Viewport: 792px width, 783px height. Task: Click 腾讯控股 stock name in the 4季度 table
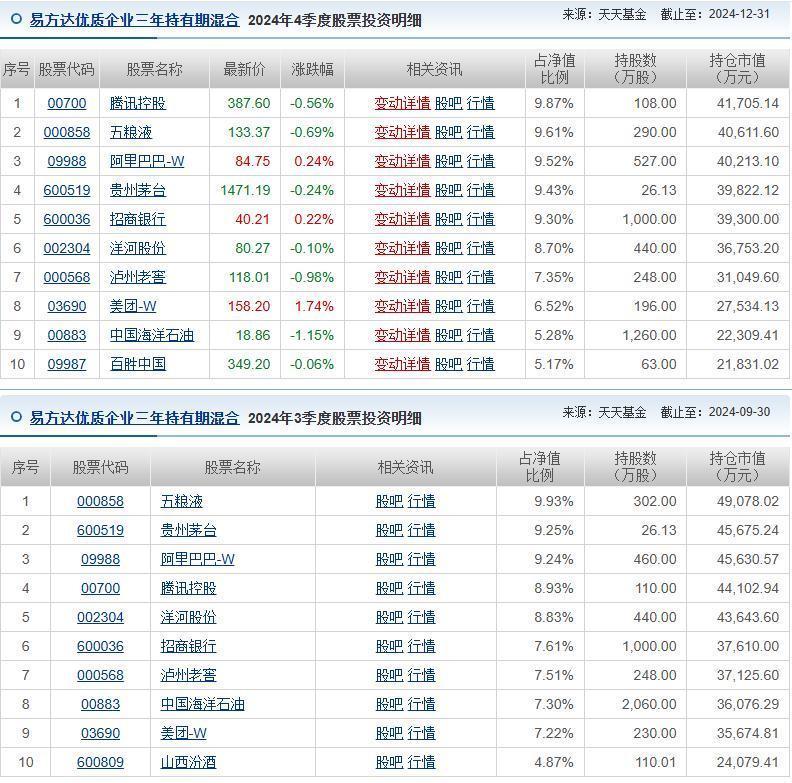[138, 103]
